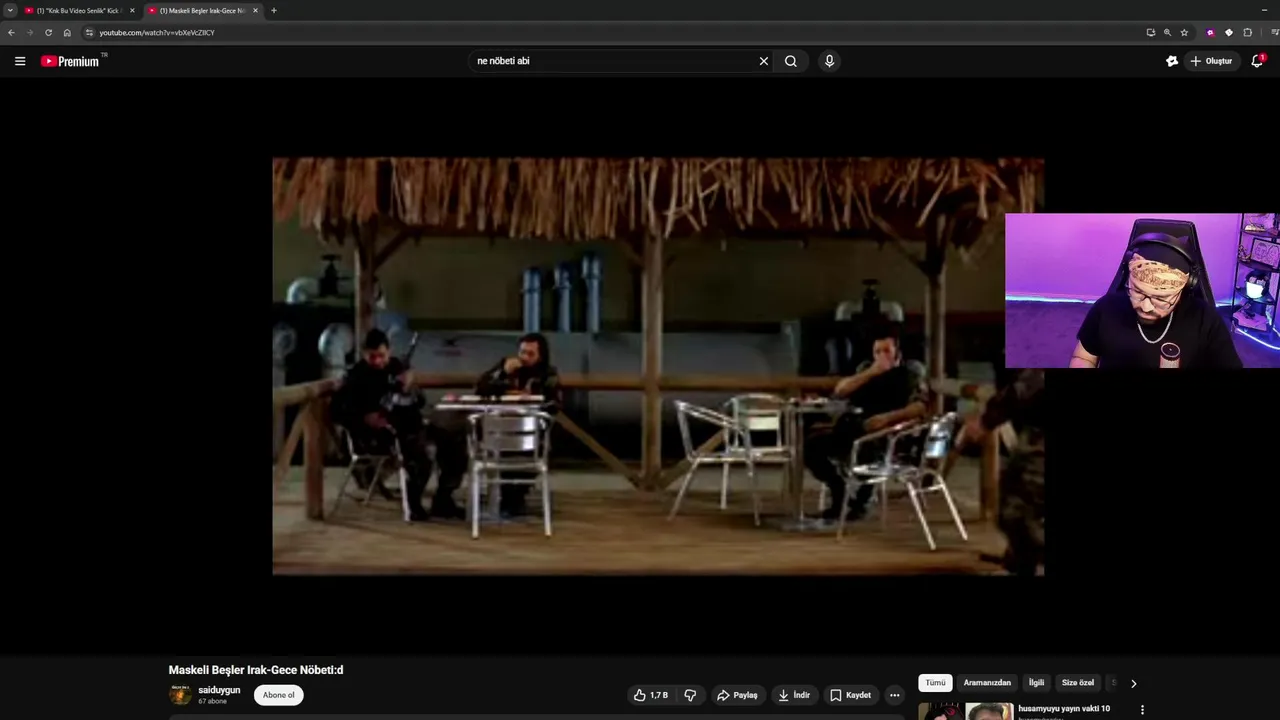This screenshot has height=720, width=1280.
Task: Open the media controls icon in the toolbar
Action: [x=1274, y=32]
